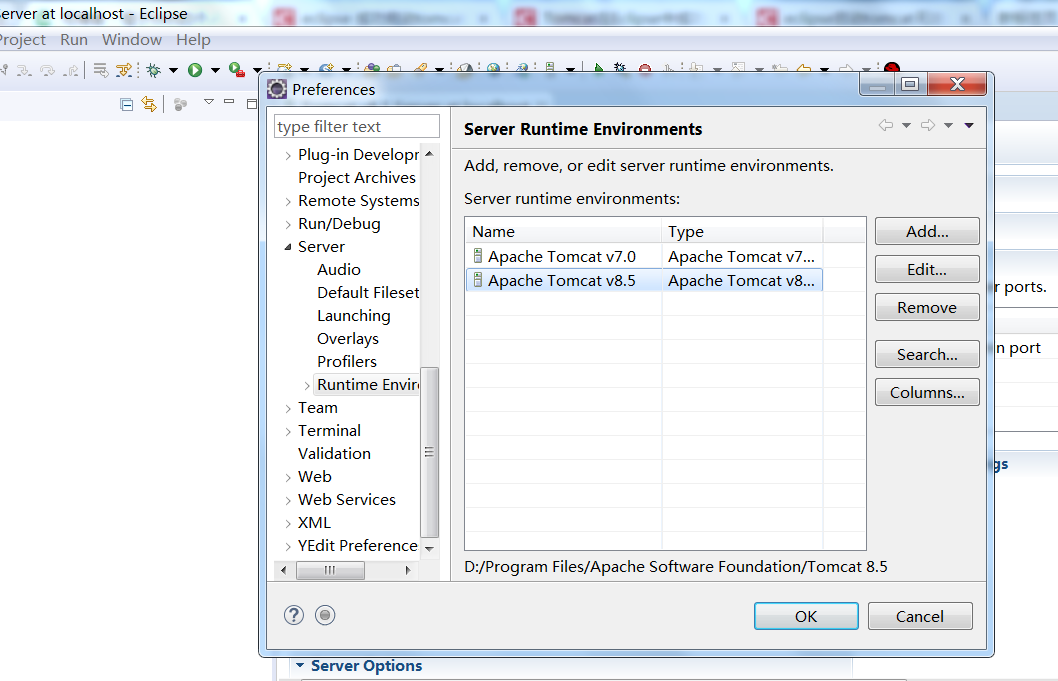1058x681 pixels.
Task: Select the Audio item under Server
Action: (x=339, y=269)
